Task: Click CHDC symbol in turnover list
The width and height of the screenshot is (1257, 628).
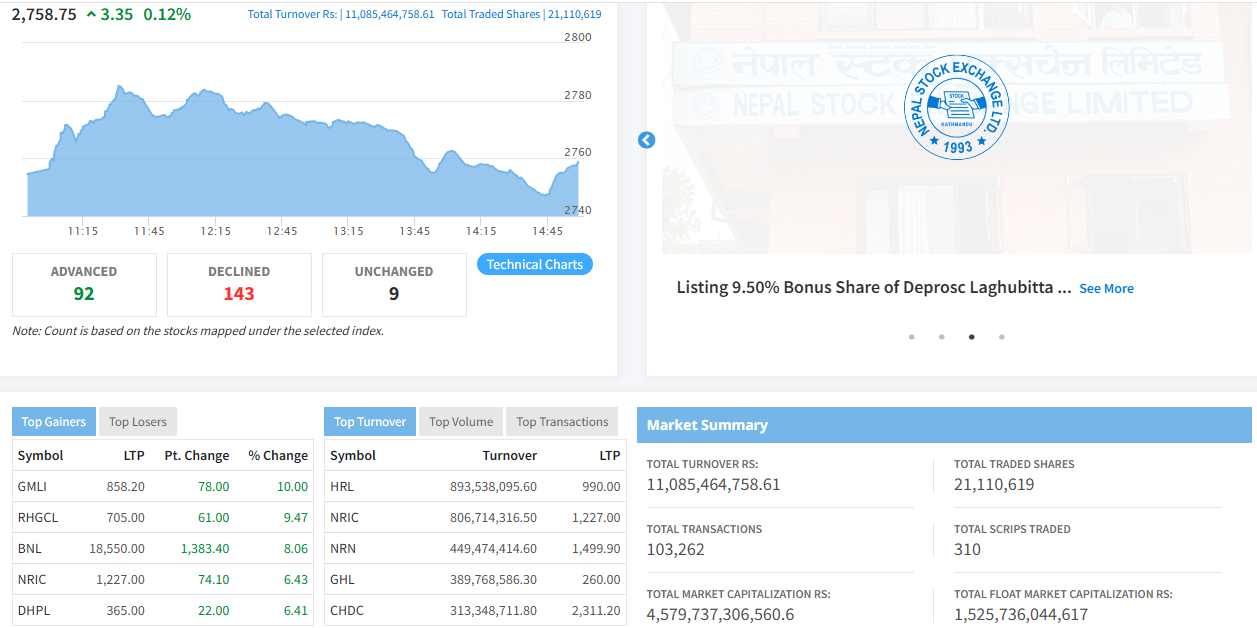Action: (x=347, y=611)
